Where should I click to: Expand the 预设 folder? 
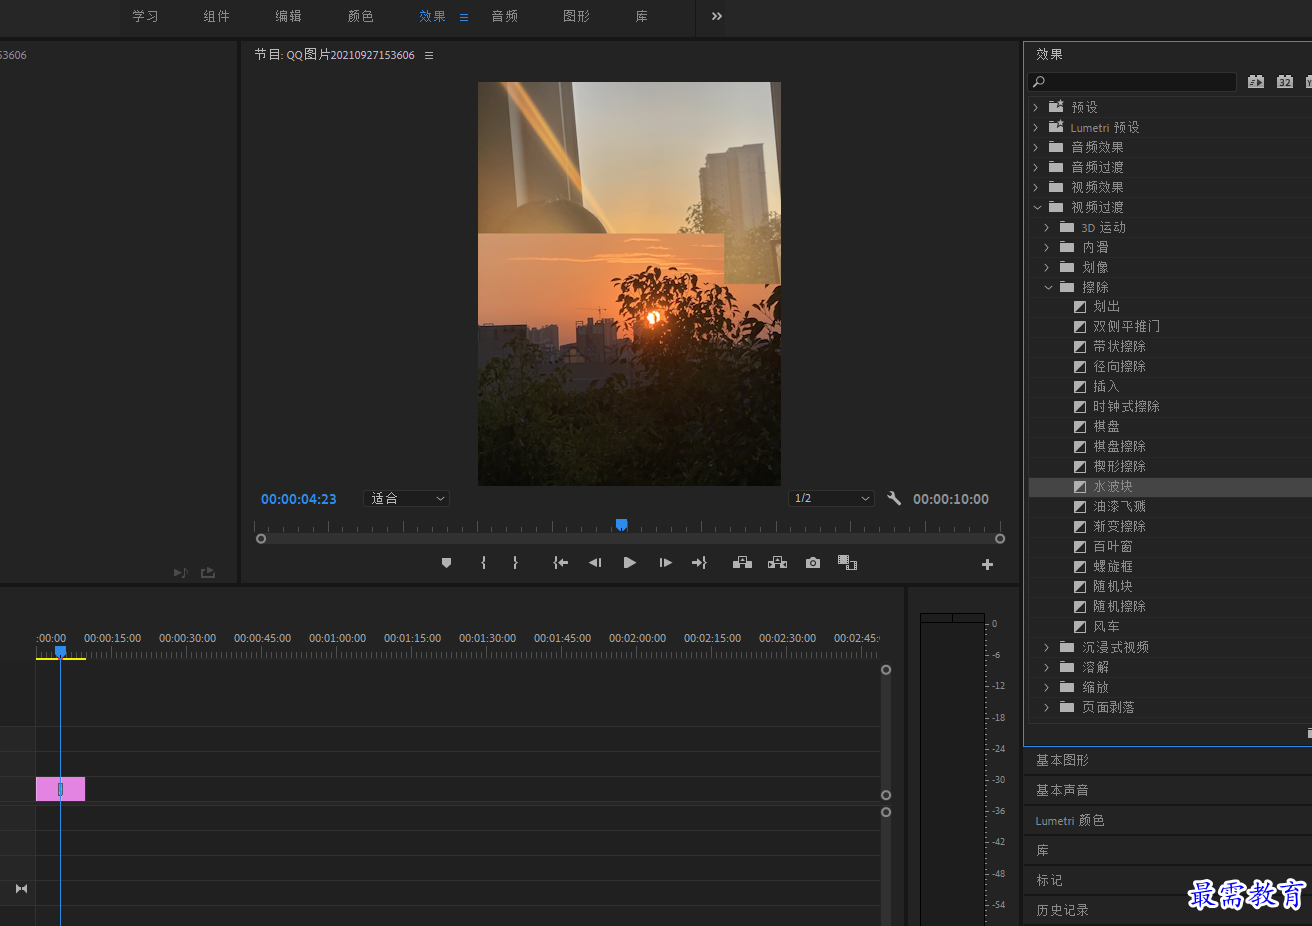[x=1036, y=107]
